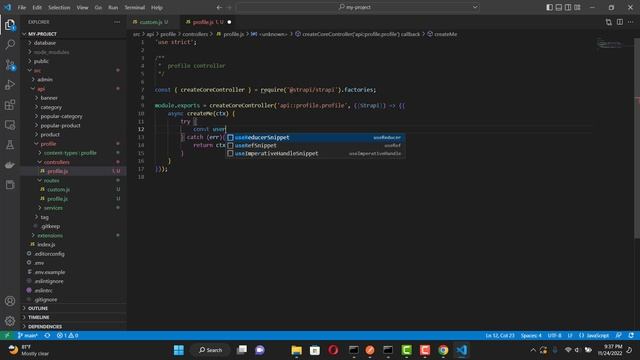Image resolution: width=640 pixels, height=360 pixels.
Task: Click the open changes icon in editor toolbar
Action: click(609, 22)
